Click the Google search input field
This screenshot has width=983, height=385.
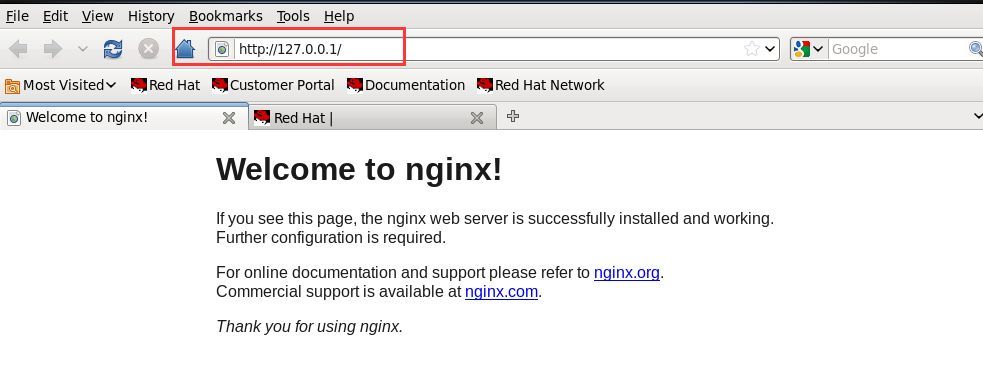898,49
